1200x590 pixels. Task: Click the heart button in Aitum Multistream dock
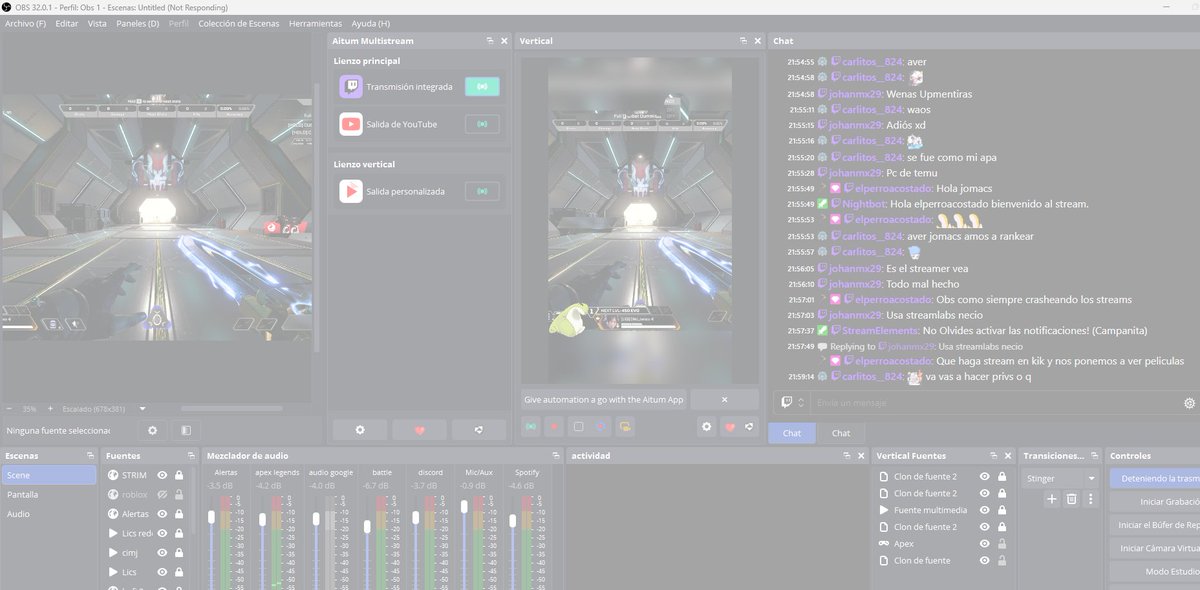419,430
